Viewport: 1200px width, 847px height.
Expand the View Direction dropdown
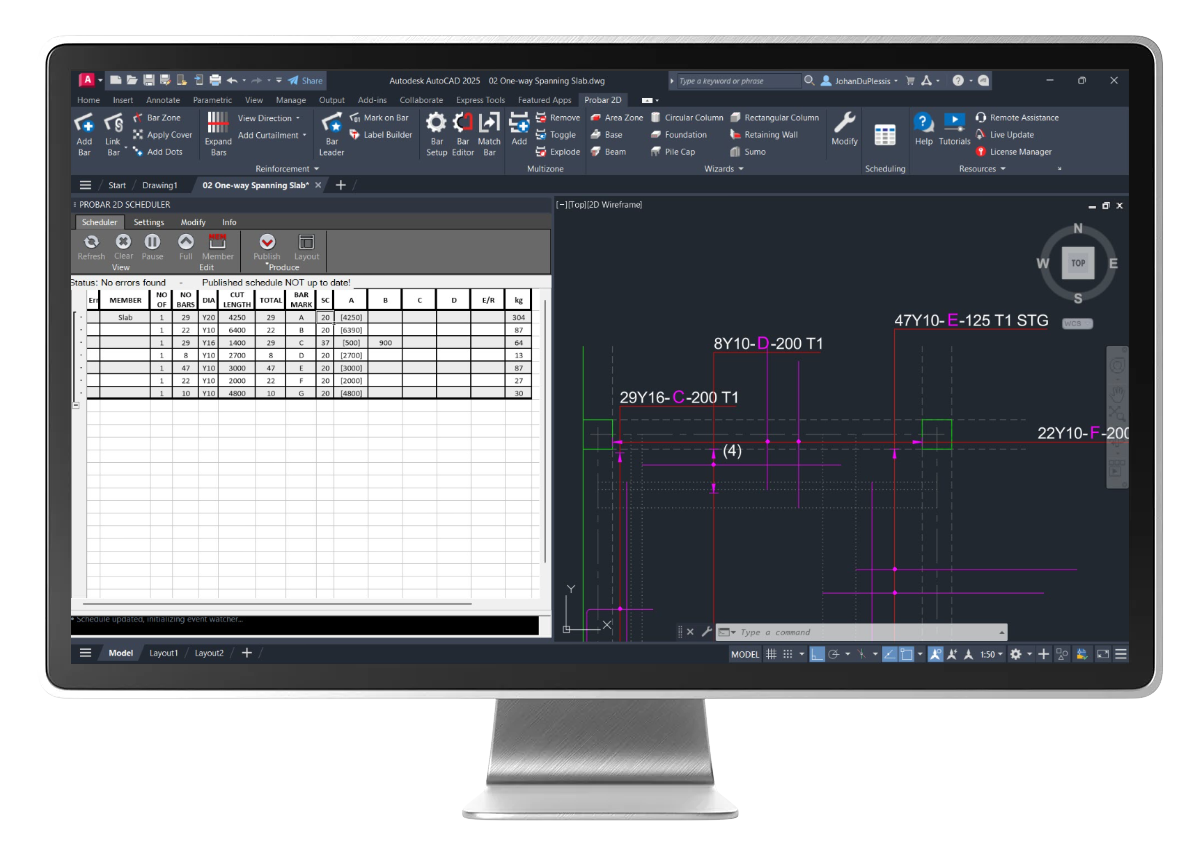point(269,118)
